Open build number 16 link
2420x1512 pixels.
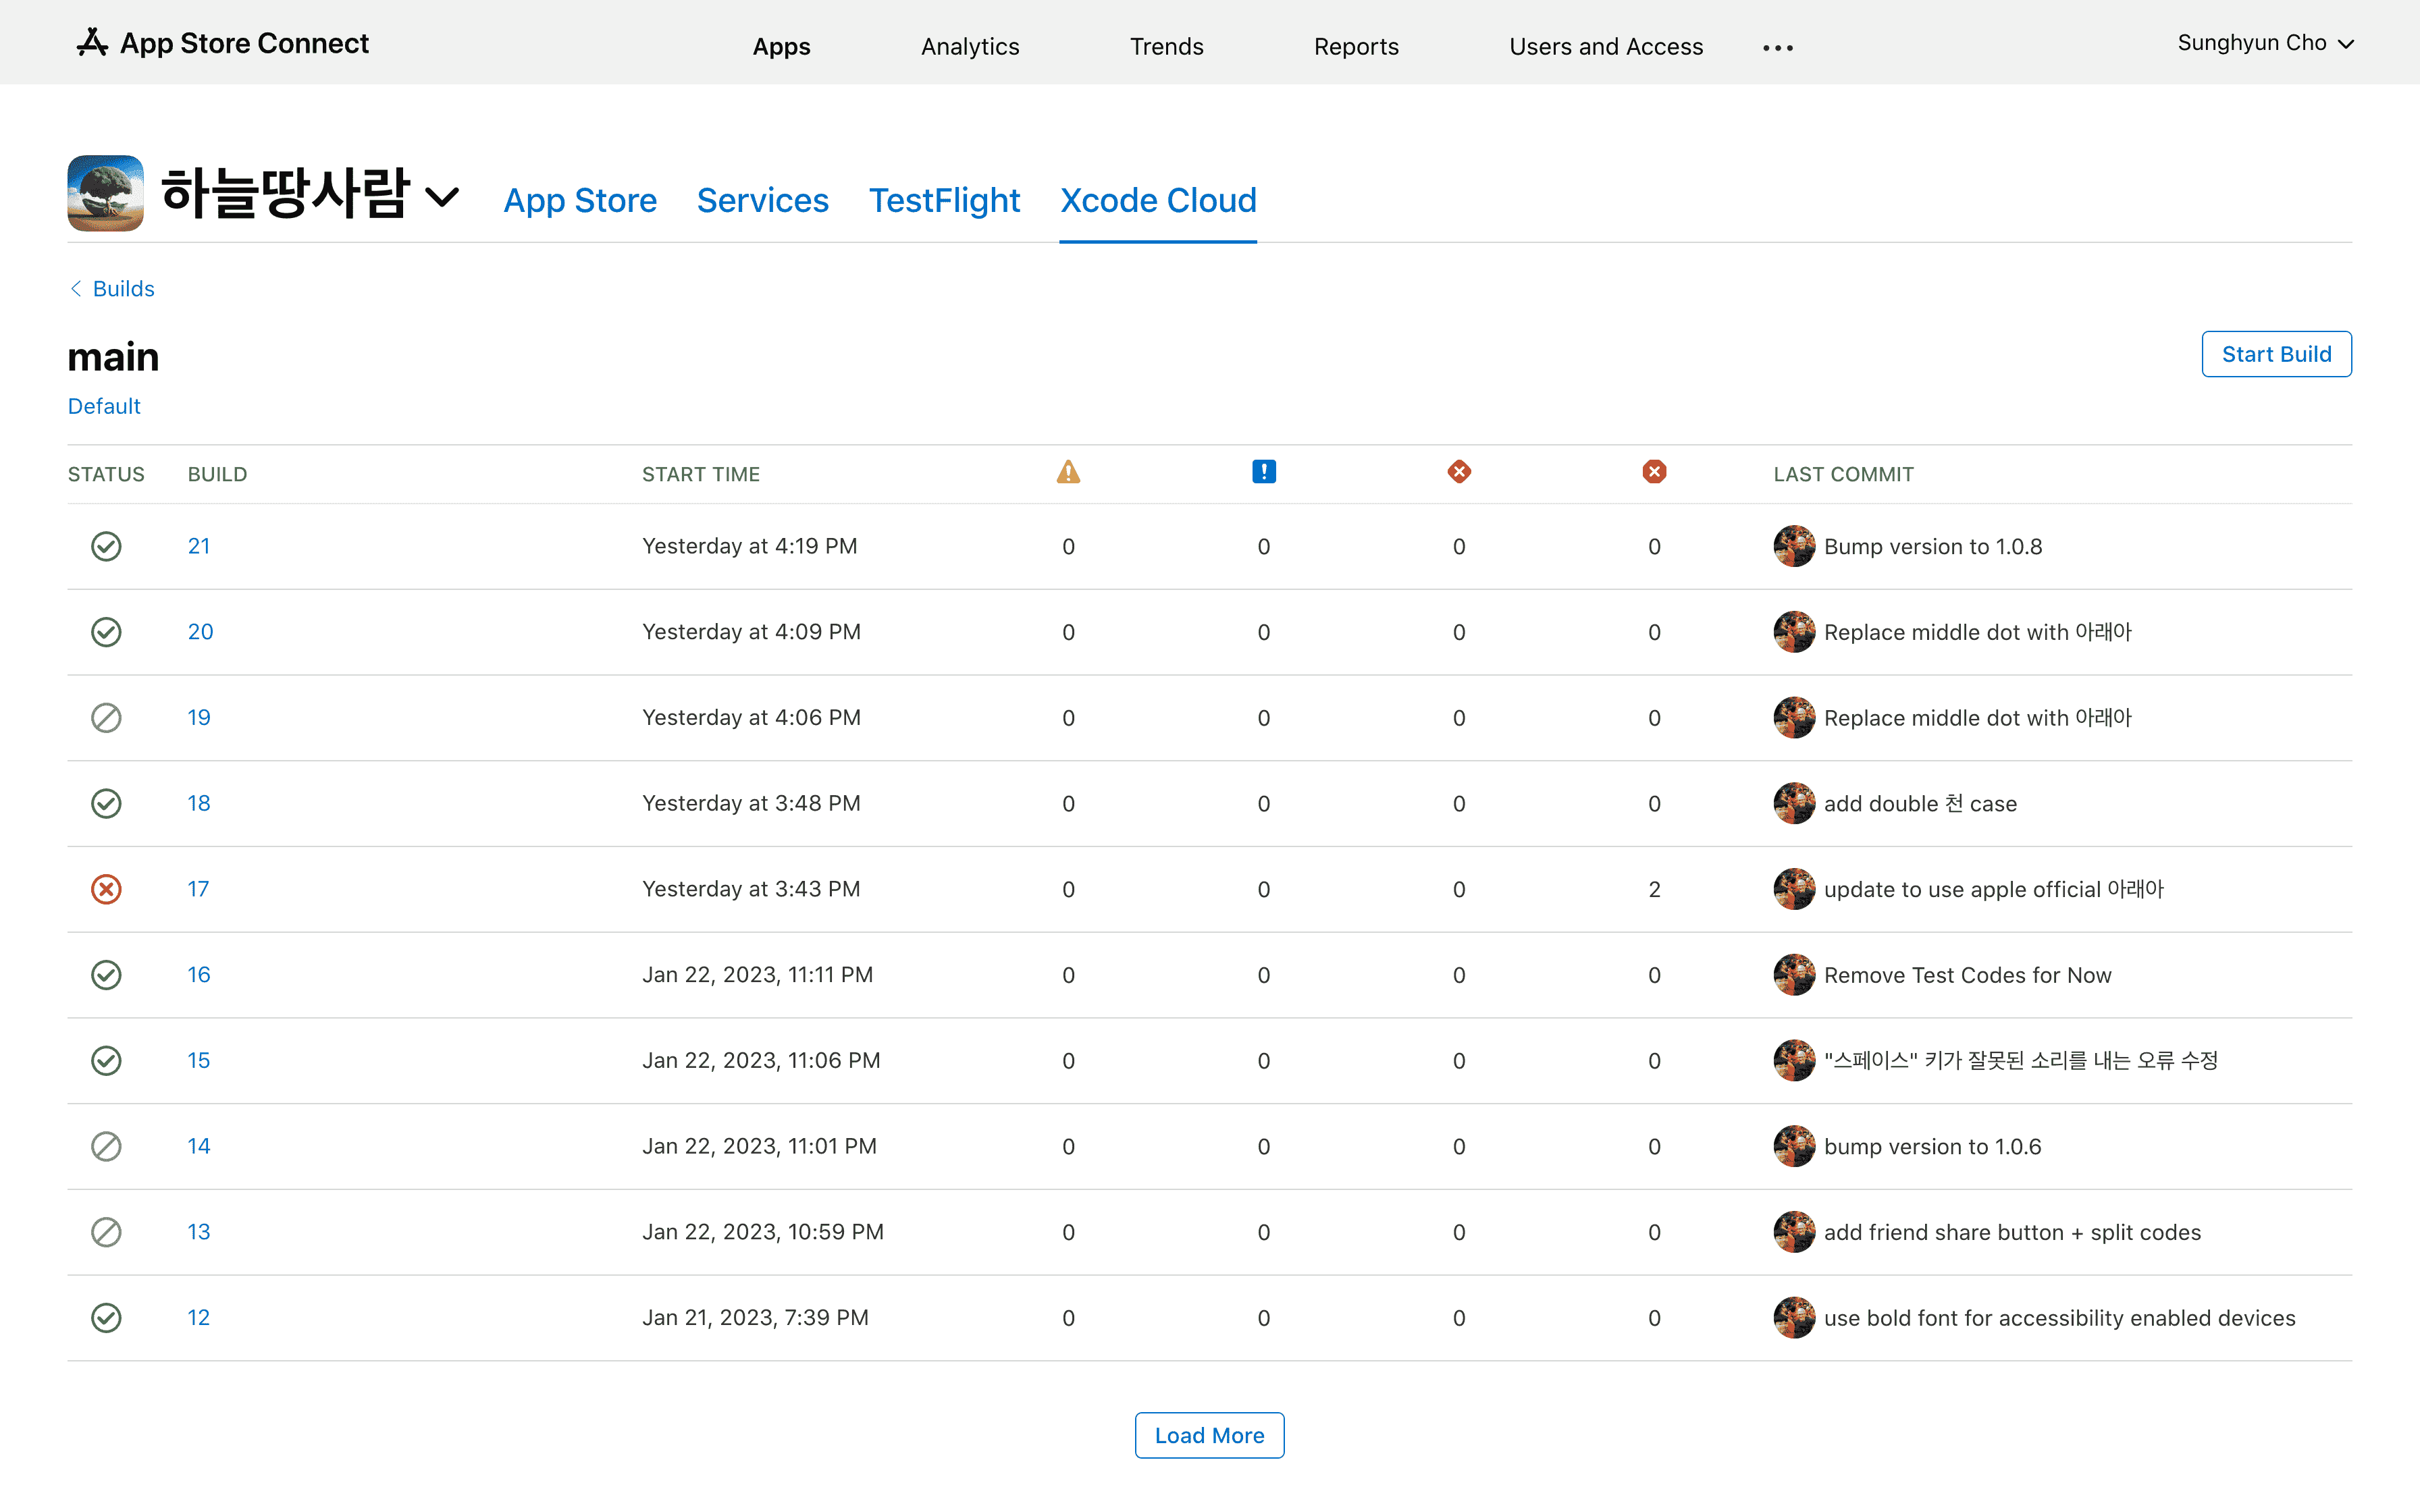(199, 975)
